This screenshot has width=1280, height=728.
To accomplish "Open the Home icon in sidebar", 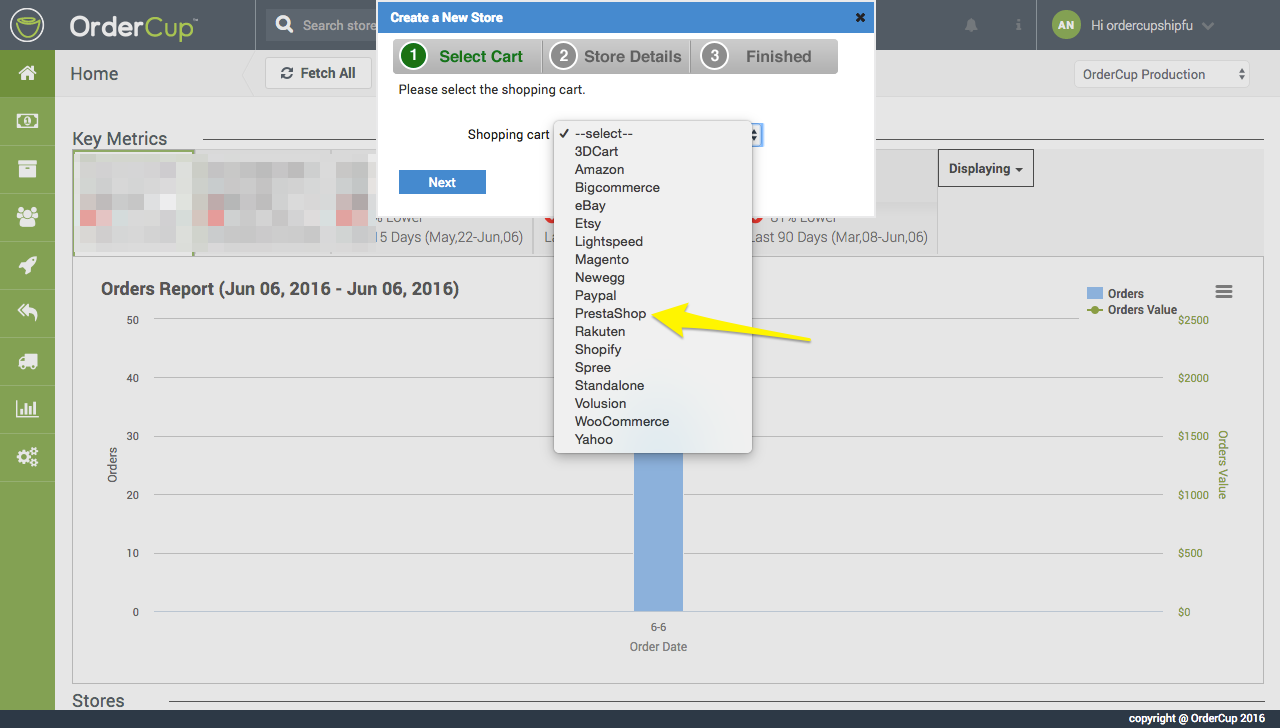I will [27, 73].
